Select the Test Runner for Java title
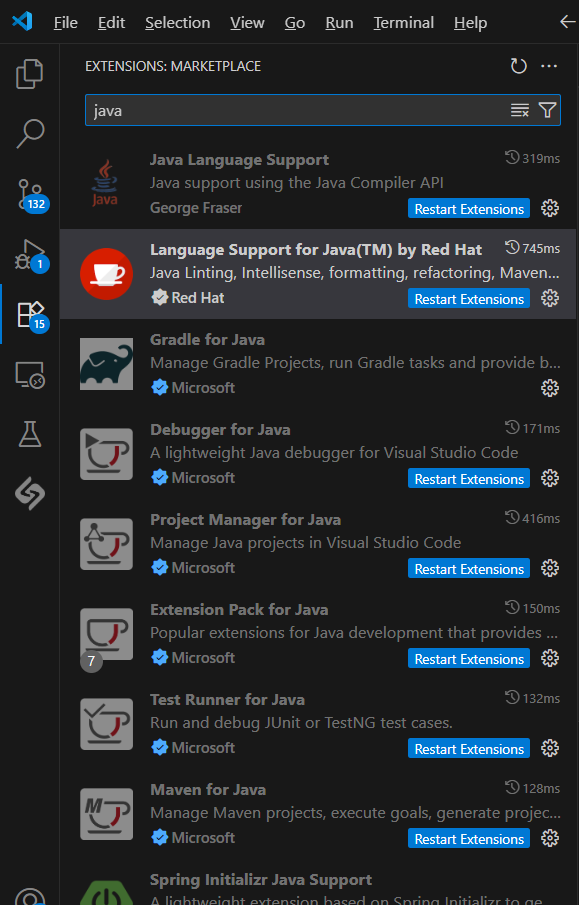Viewport: 579px width, 905px height. (227, 700)
